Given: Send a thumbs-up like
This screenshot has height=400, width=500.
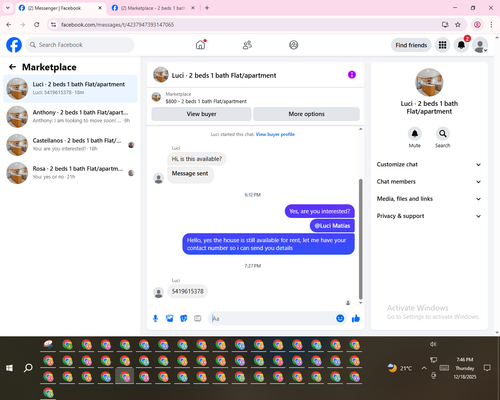Looking at the screenshot, I should 356,318.
